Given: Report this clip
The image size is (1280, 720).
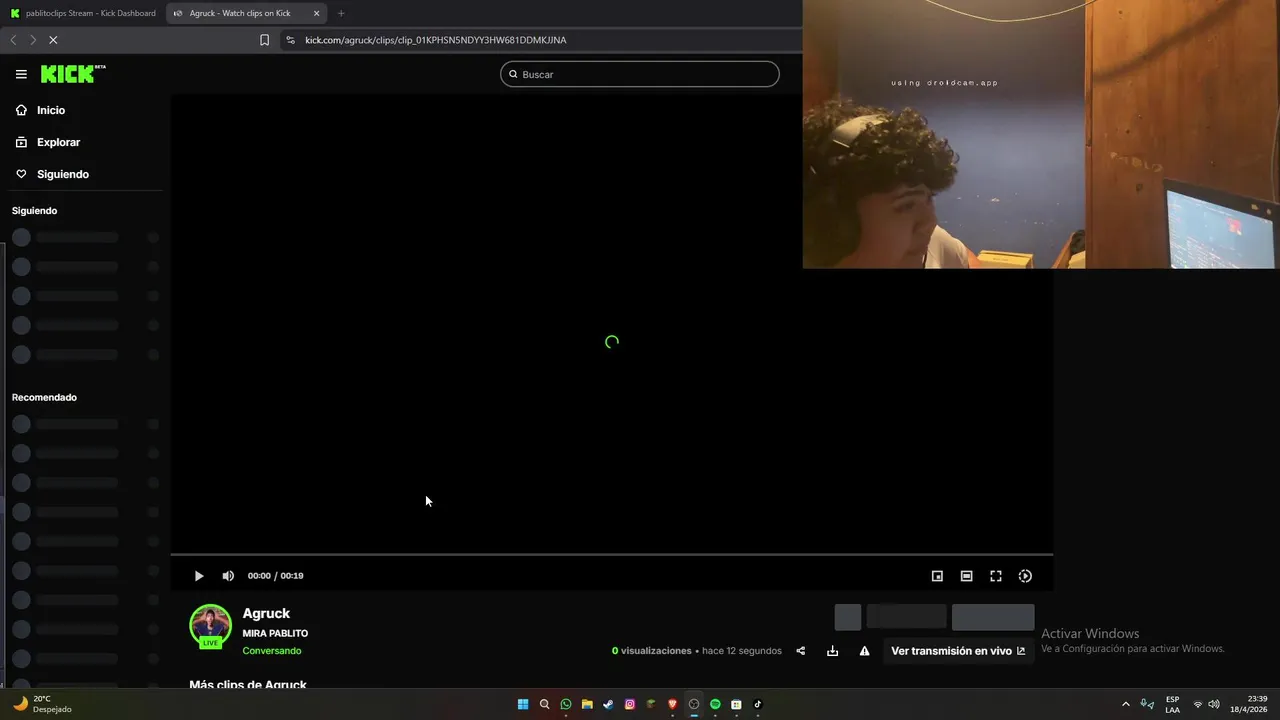Looking at the screenshot, I should [x=864, y=651].
